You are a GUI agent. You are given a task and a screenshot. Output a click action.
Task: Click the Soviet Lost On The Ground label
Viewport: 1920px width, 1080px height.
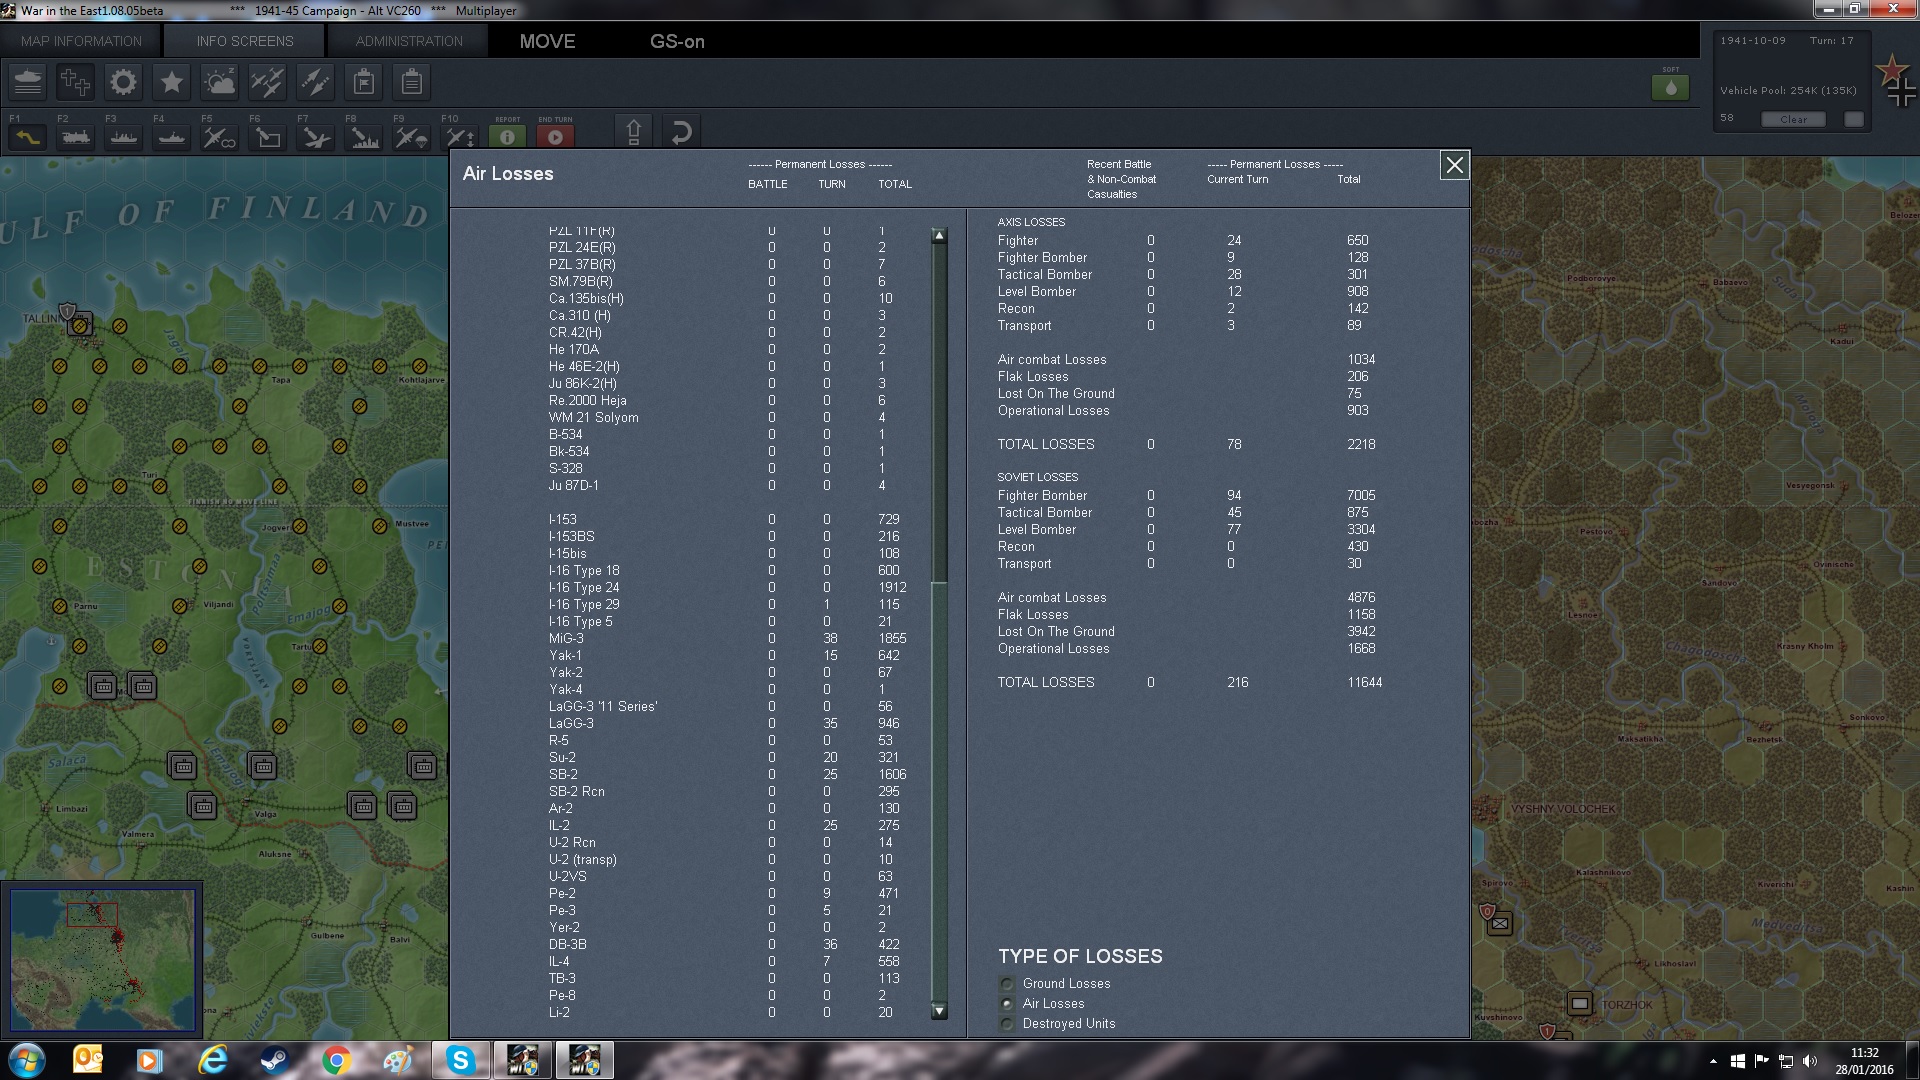click(x=1056, y=631)
